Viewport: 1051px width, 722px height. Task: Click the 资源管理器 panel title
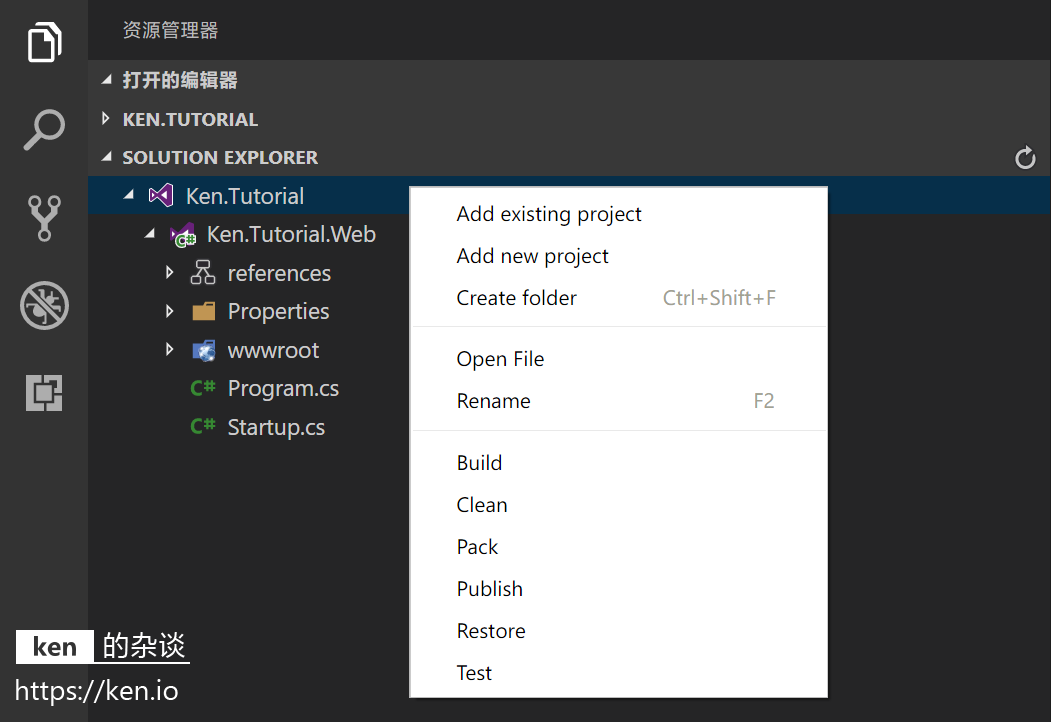click(170, 30)
